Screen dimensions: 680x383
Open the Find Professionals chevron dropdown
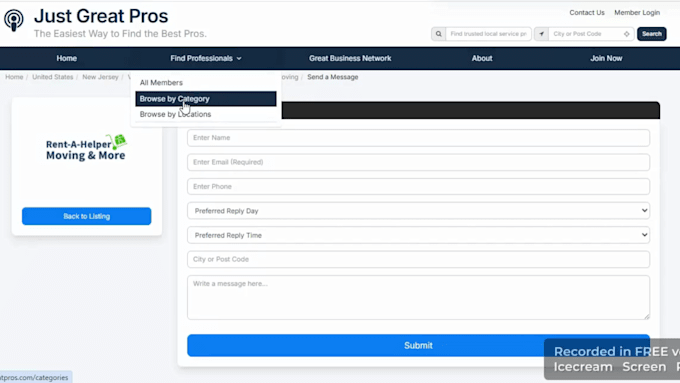click(239, 59)
